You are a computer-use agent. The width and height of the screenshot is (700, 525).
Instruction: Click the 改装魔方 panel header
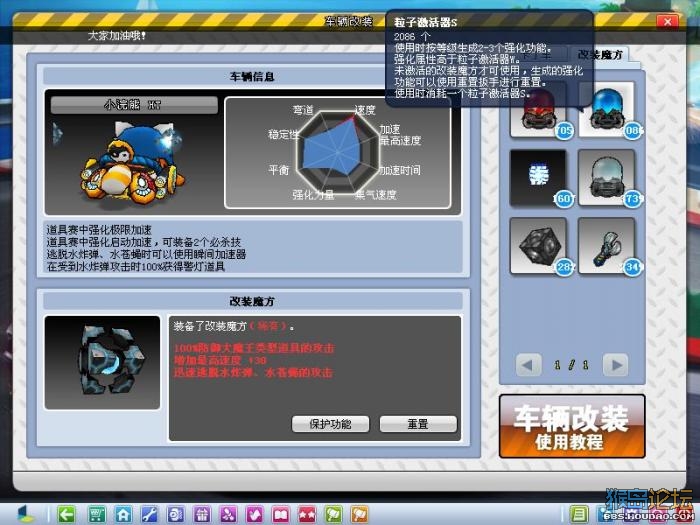253,301
